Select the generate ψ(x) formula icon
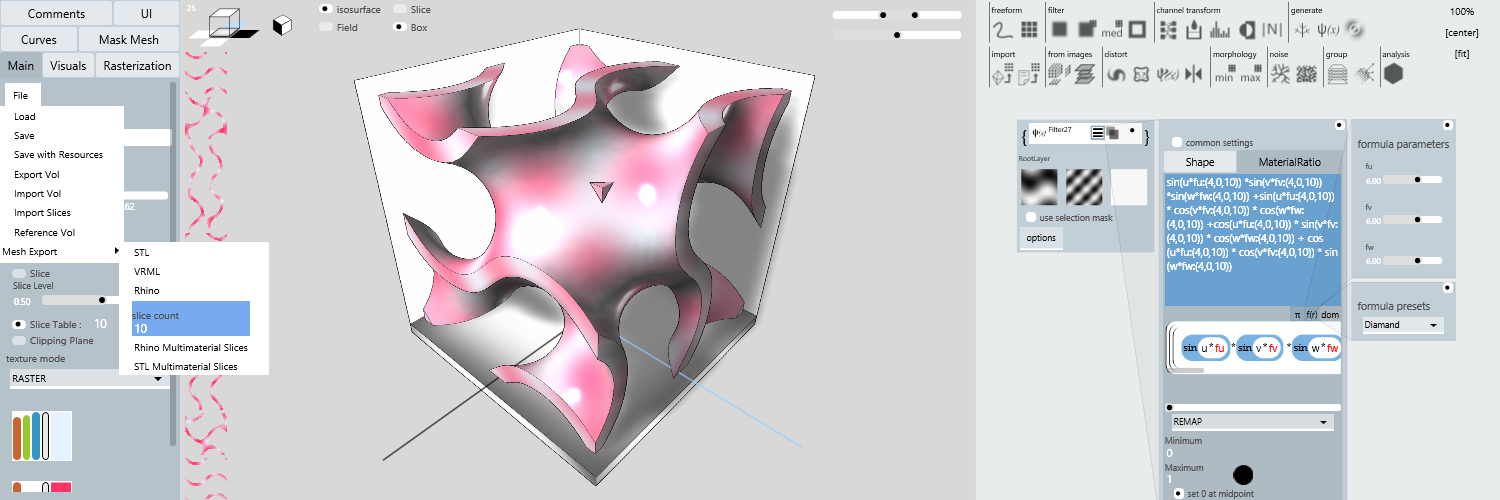The height and width of the screenshot is (500, 1500). click(1328, 29)
